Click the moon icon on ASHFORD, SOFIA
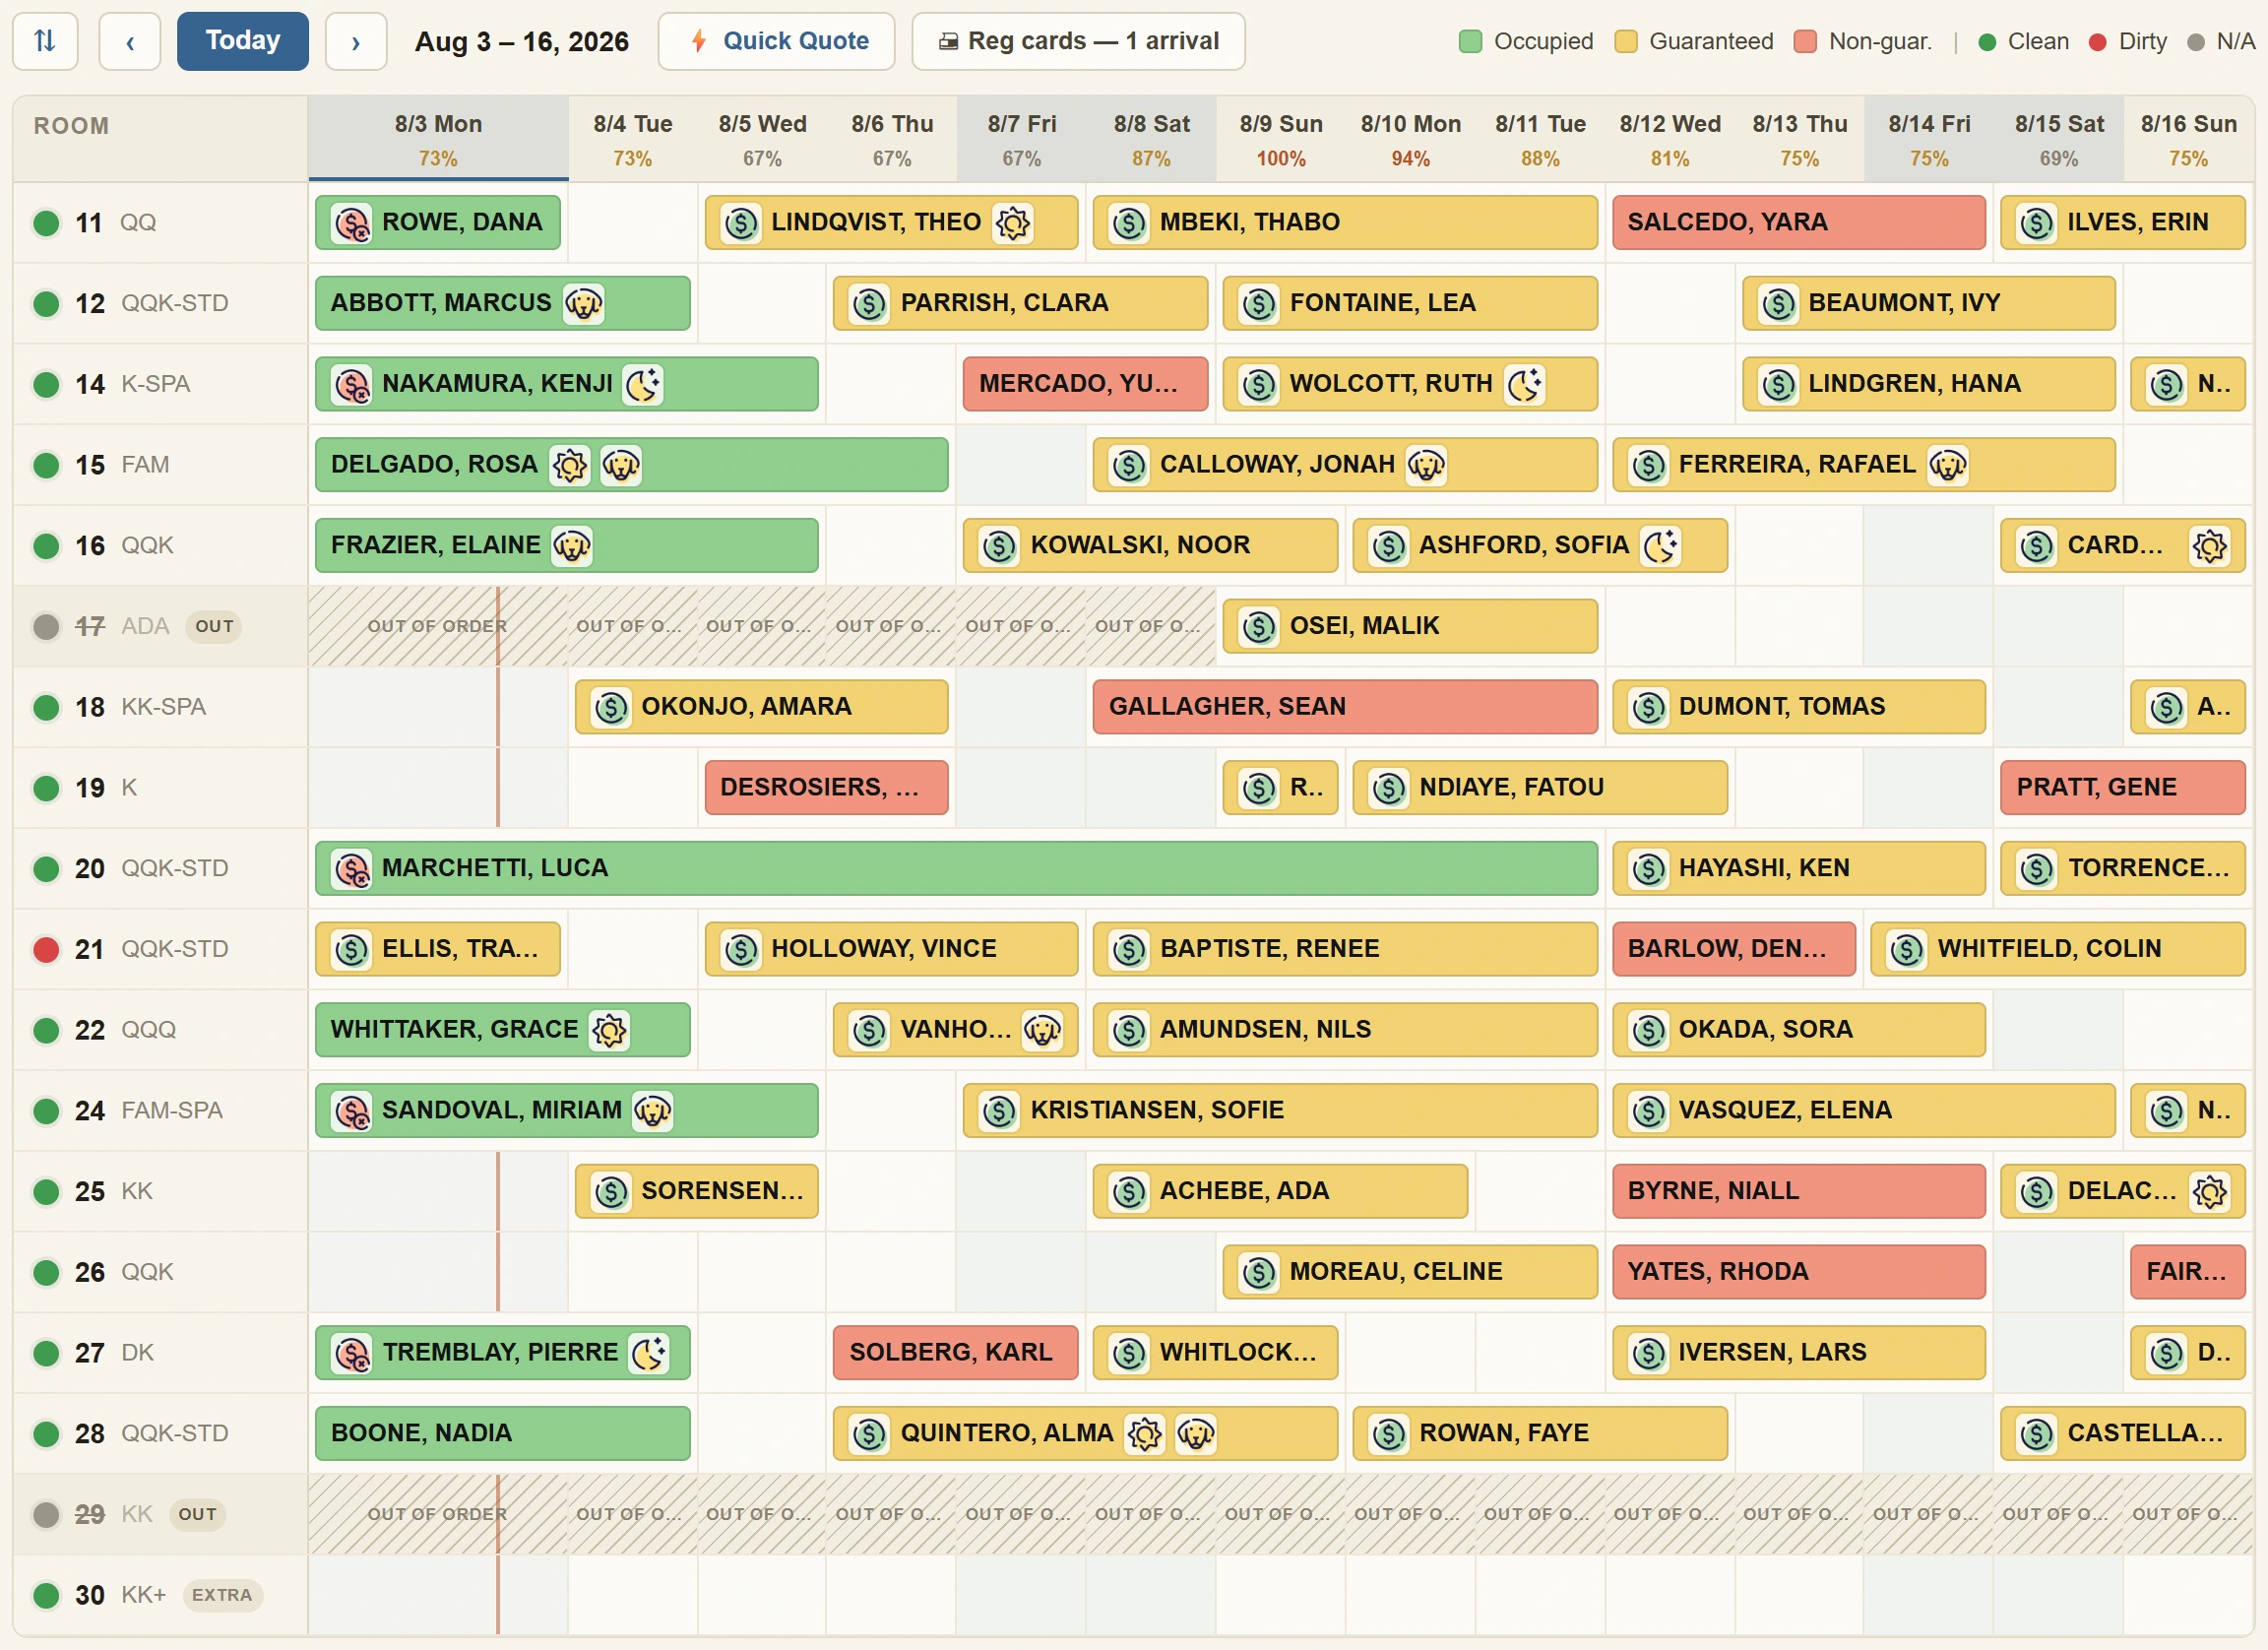The width and height of the screenshot is (2268, 1650). 1661,546
